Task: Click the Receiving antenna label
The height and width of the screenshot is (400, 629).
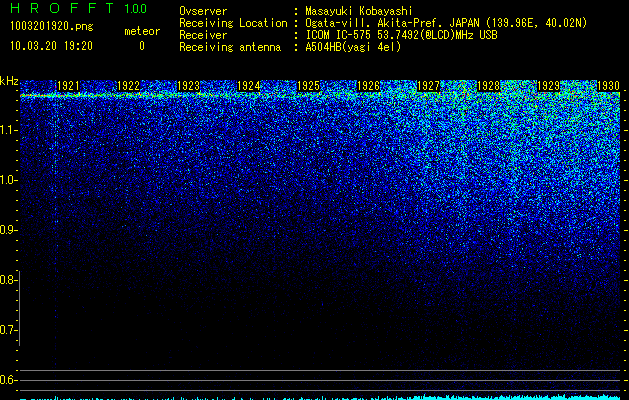Action: tap(230, 47)
